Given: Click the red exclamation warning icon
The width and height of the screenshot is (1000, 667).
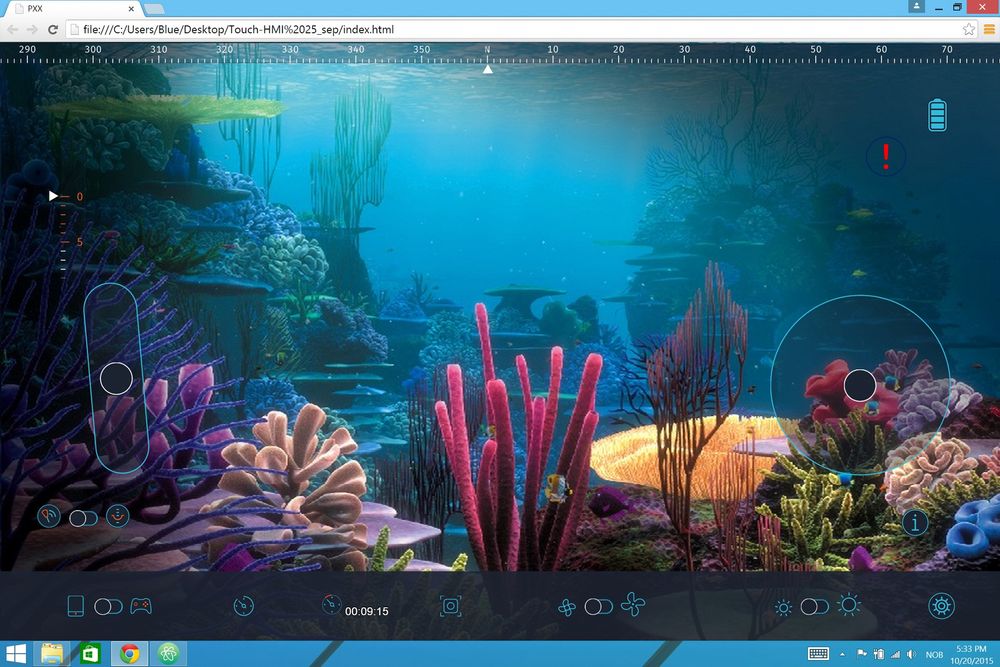Looking at the screenshot, I should (886, 156).
